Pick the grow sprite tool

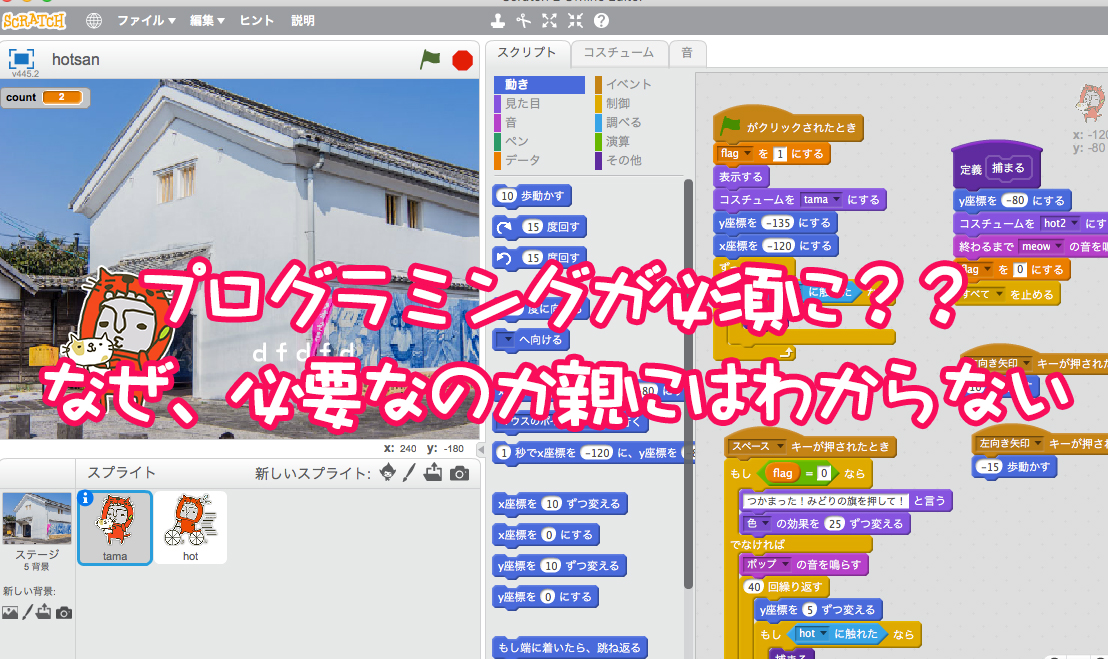click(549, 20)
